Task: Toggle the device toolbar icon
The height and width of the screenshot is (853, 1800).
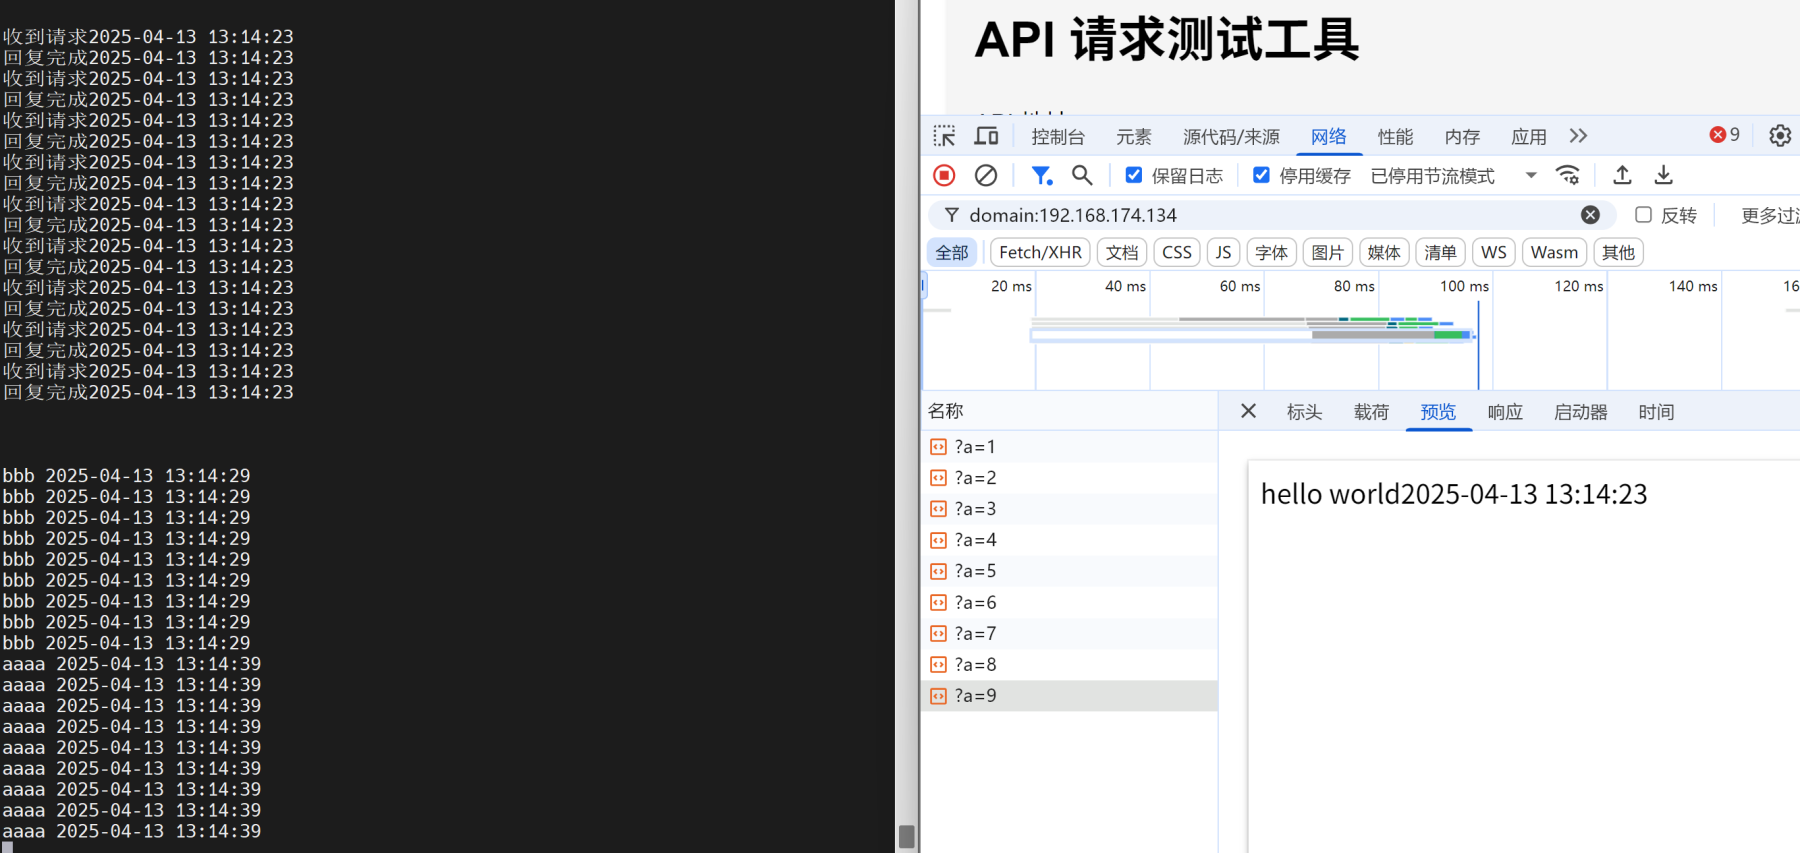Action: click(987, 136)
